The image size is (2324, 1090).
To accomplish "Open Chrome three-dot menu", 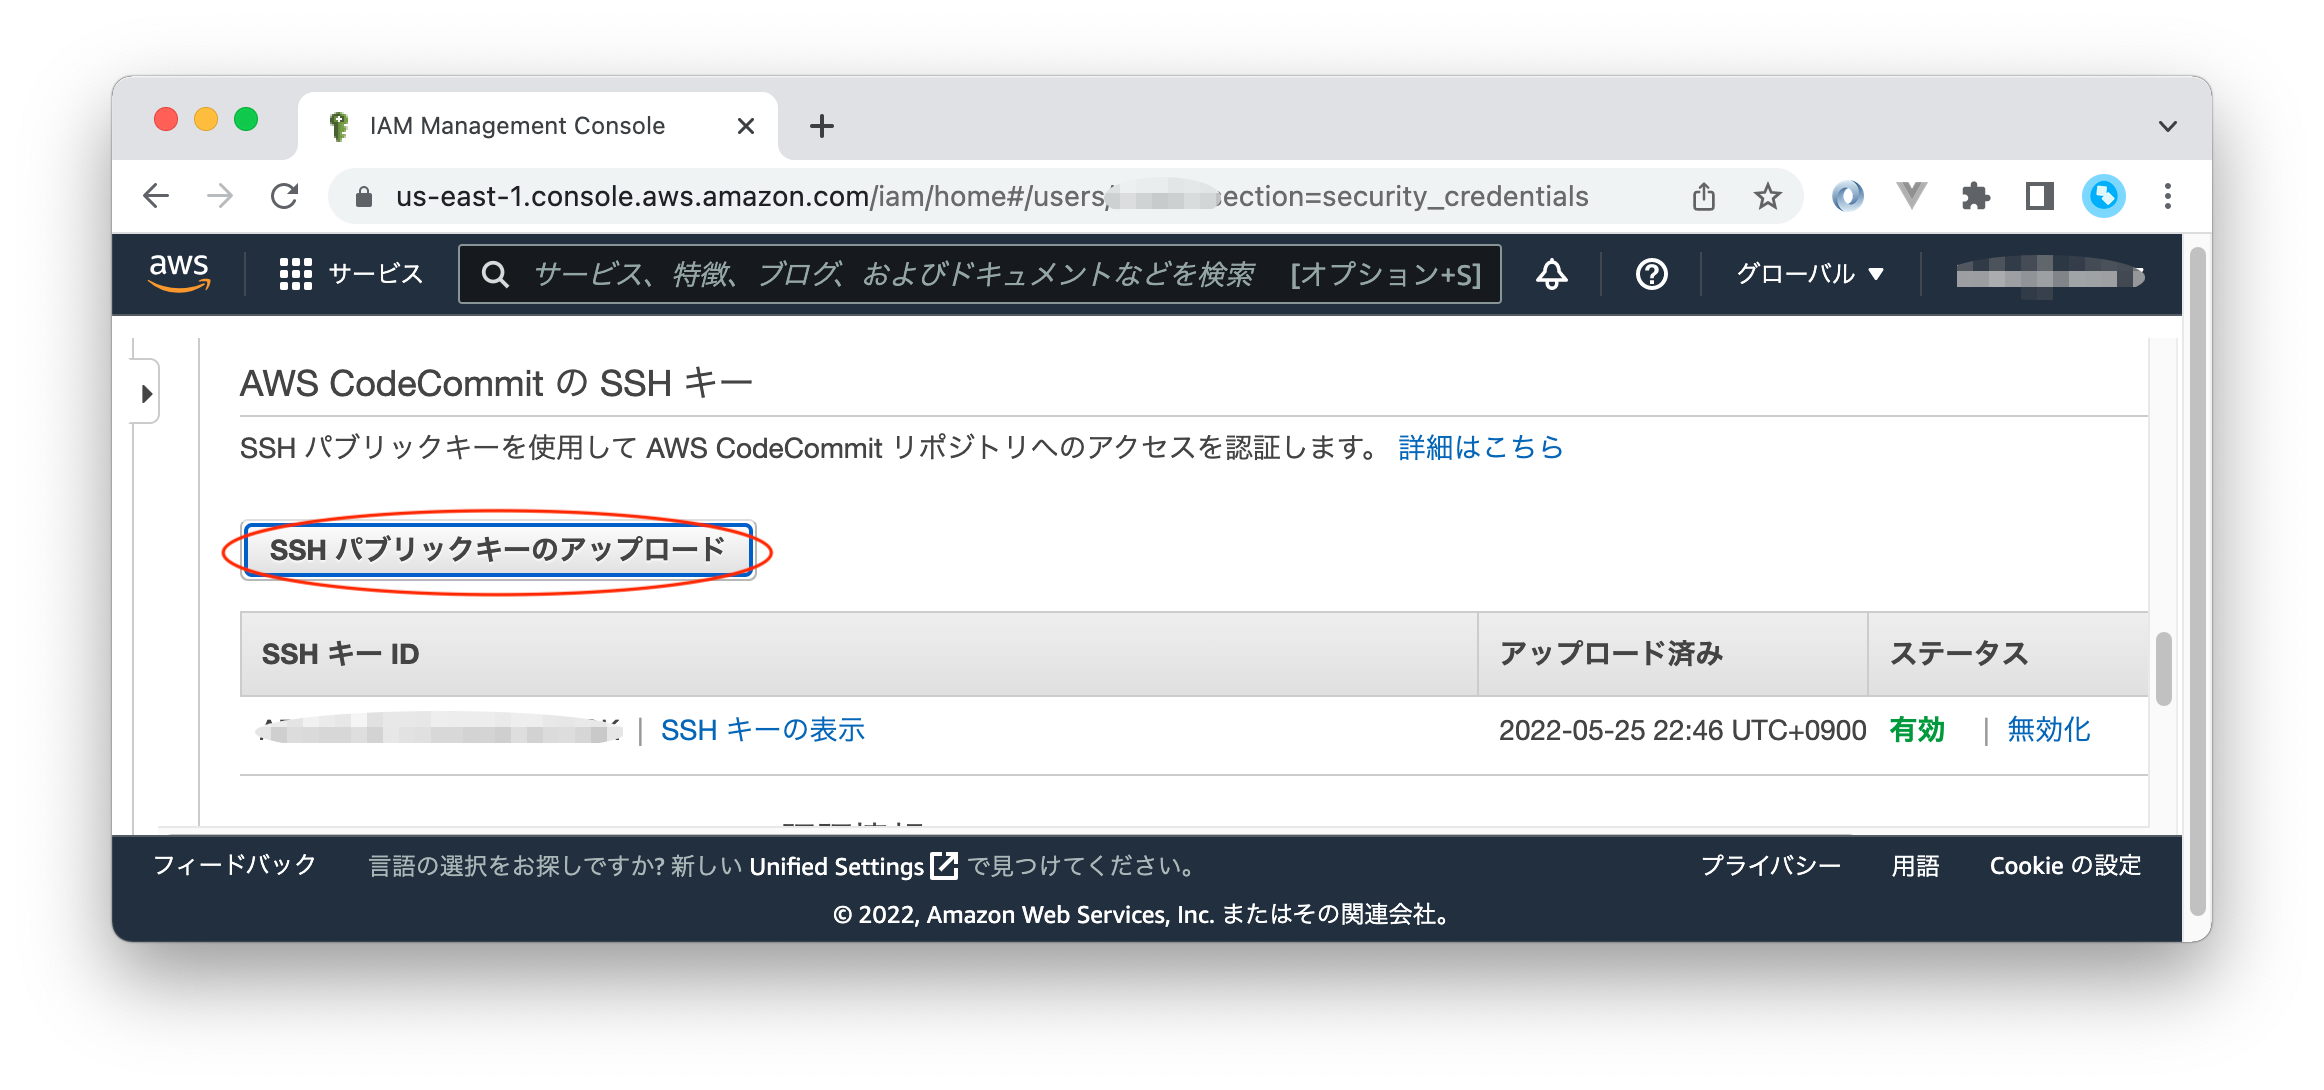I will 2167,196.
